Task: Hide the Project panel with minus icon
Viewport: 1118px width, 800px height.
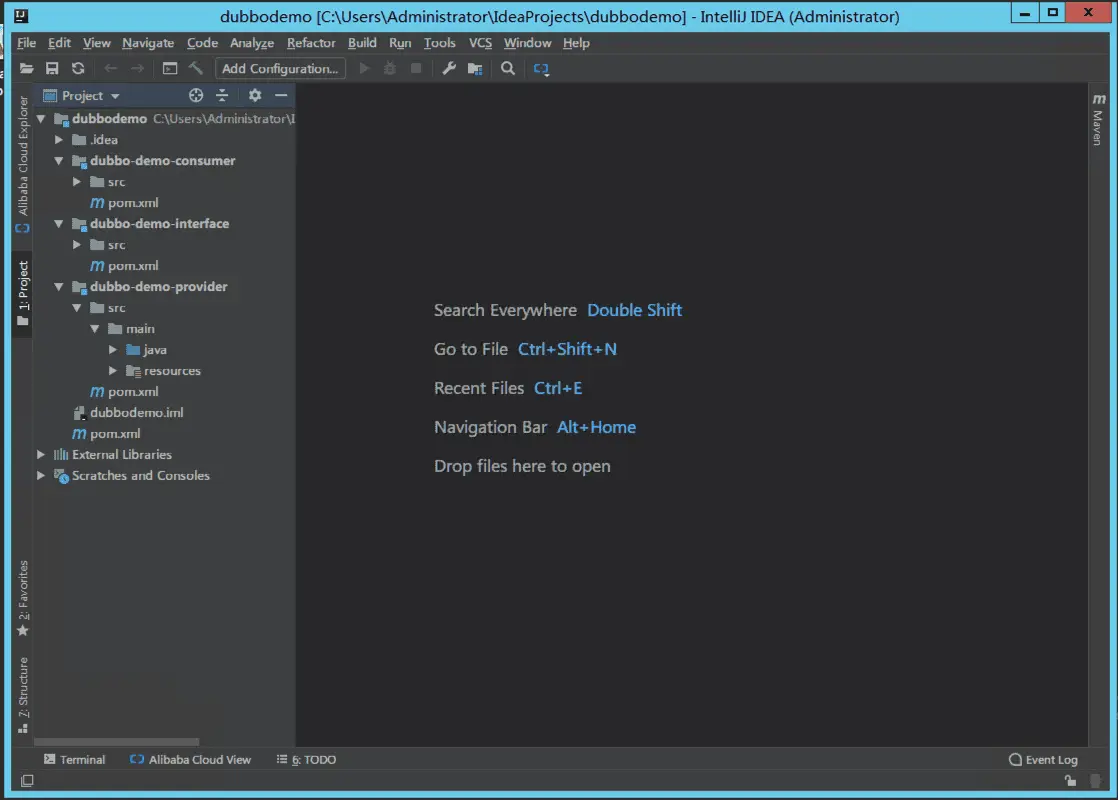Action: tap(281, 95)
